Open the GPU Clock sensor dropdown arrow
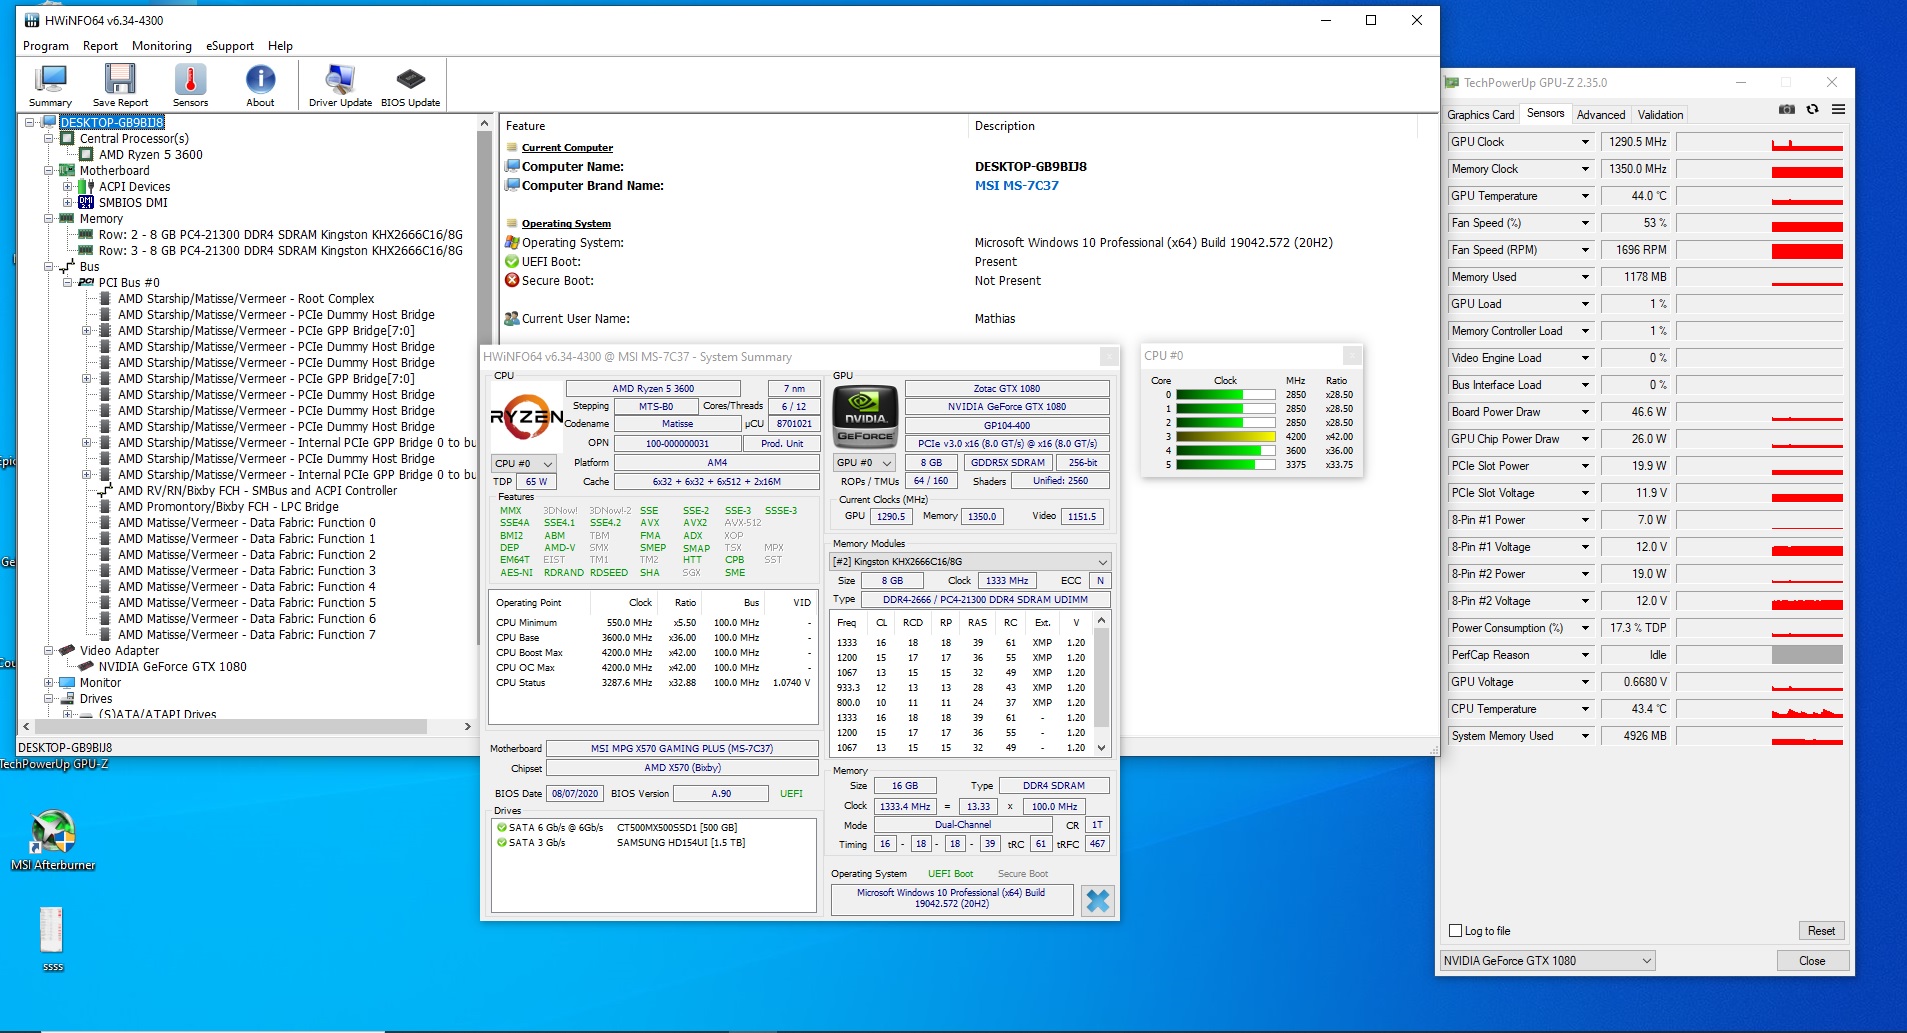The image size is (1907, 1033). [x=1585, y=142]
